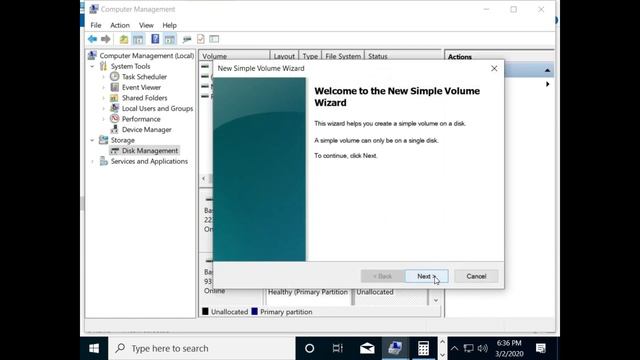Viewport: 640px width, 360px height.
Task: Select the Unallocated disk space block
Action: pos(391,296)
